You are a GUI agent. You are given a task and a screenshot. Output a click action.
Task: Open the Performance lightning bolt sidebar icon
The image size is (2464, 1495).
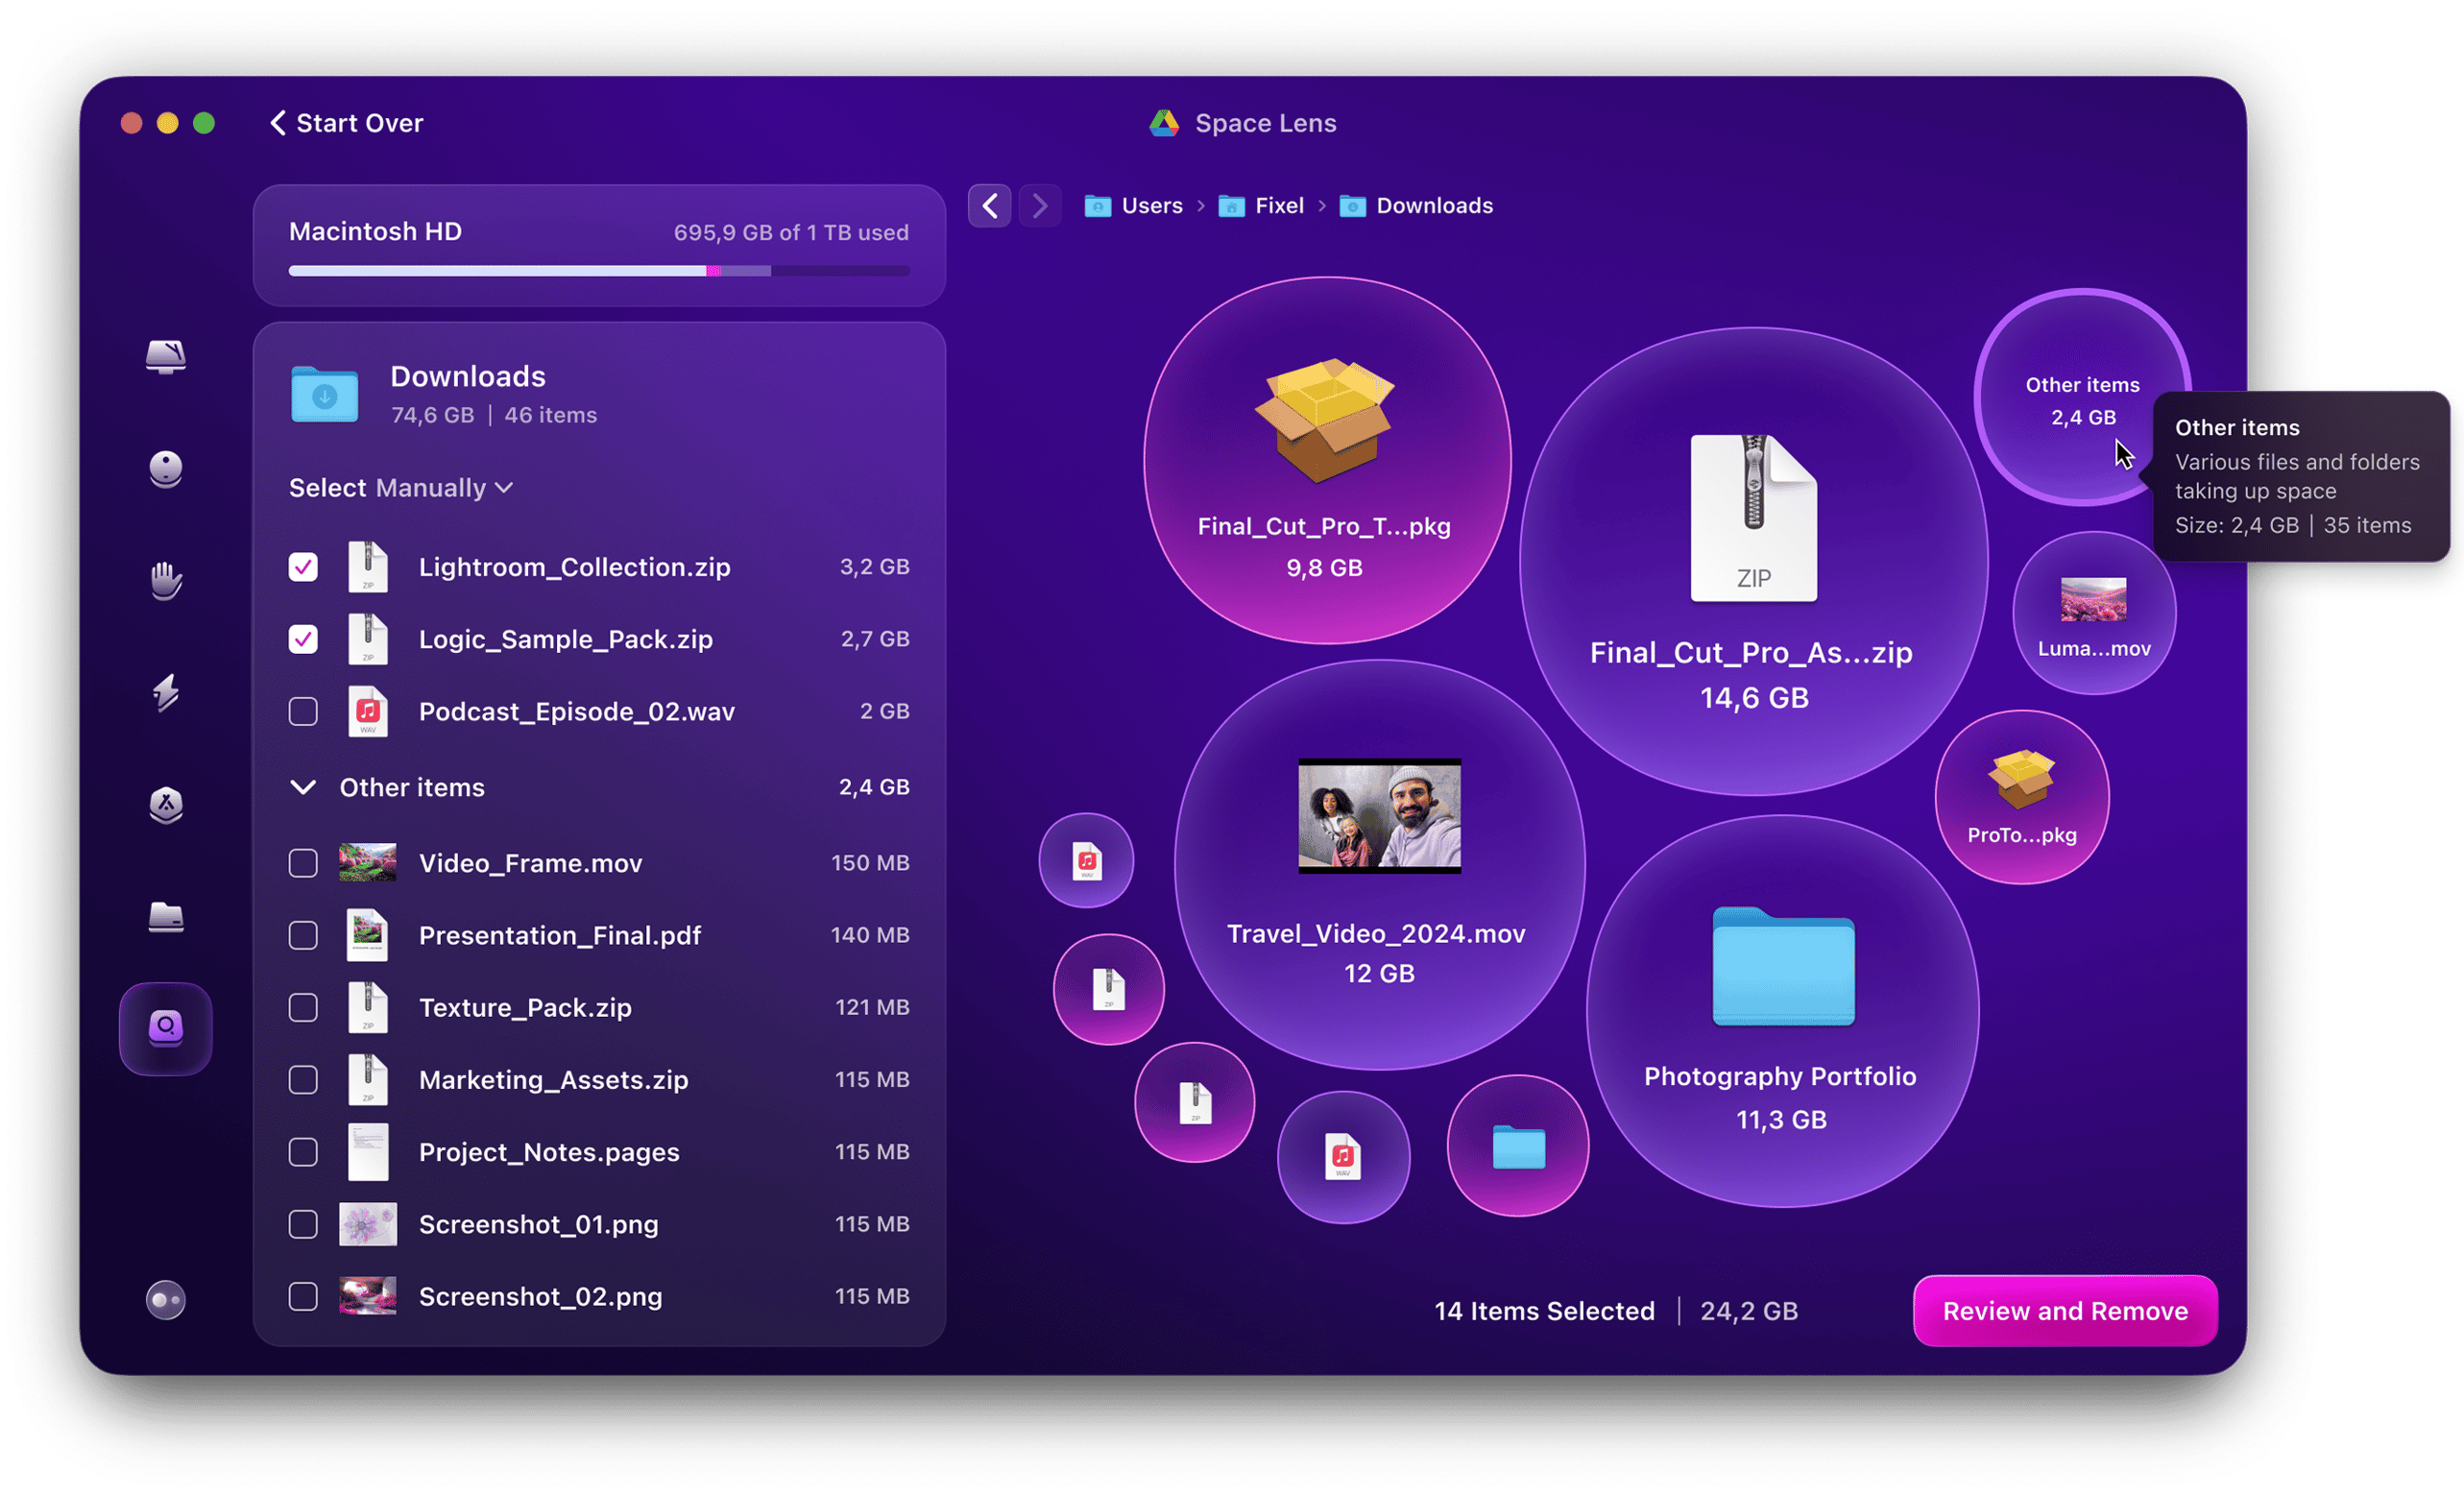[x=166, y=692]
